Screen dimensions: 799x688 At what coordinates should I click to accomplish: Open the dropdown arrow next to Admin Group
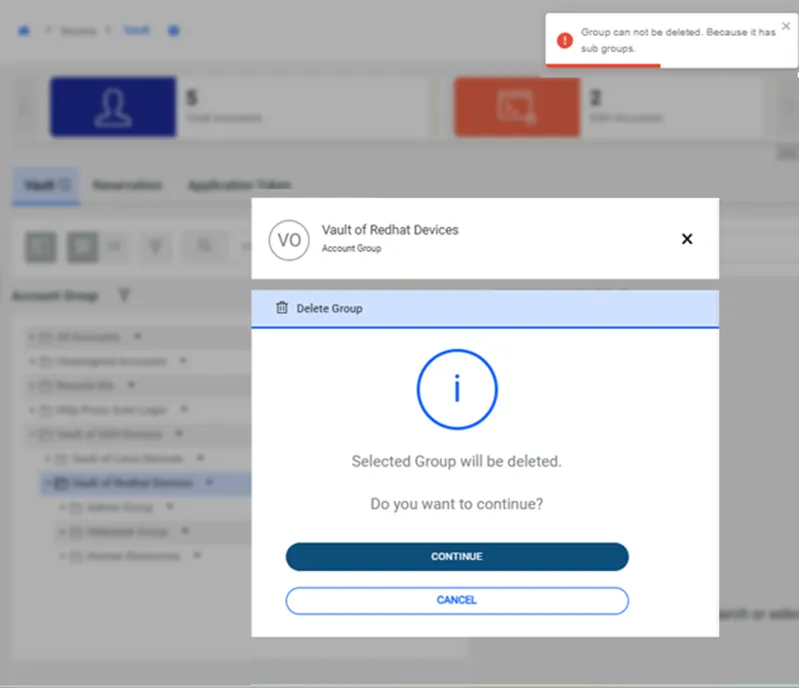click(x=170, y=507)
